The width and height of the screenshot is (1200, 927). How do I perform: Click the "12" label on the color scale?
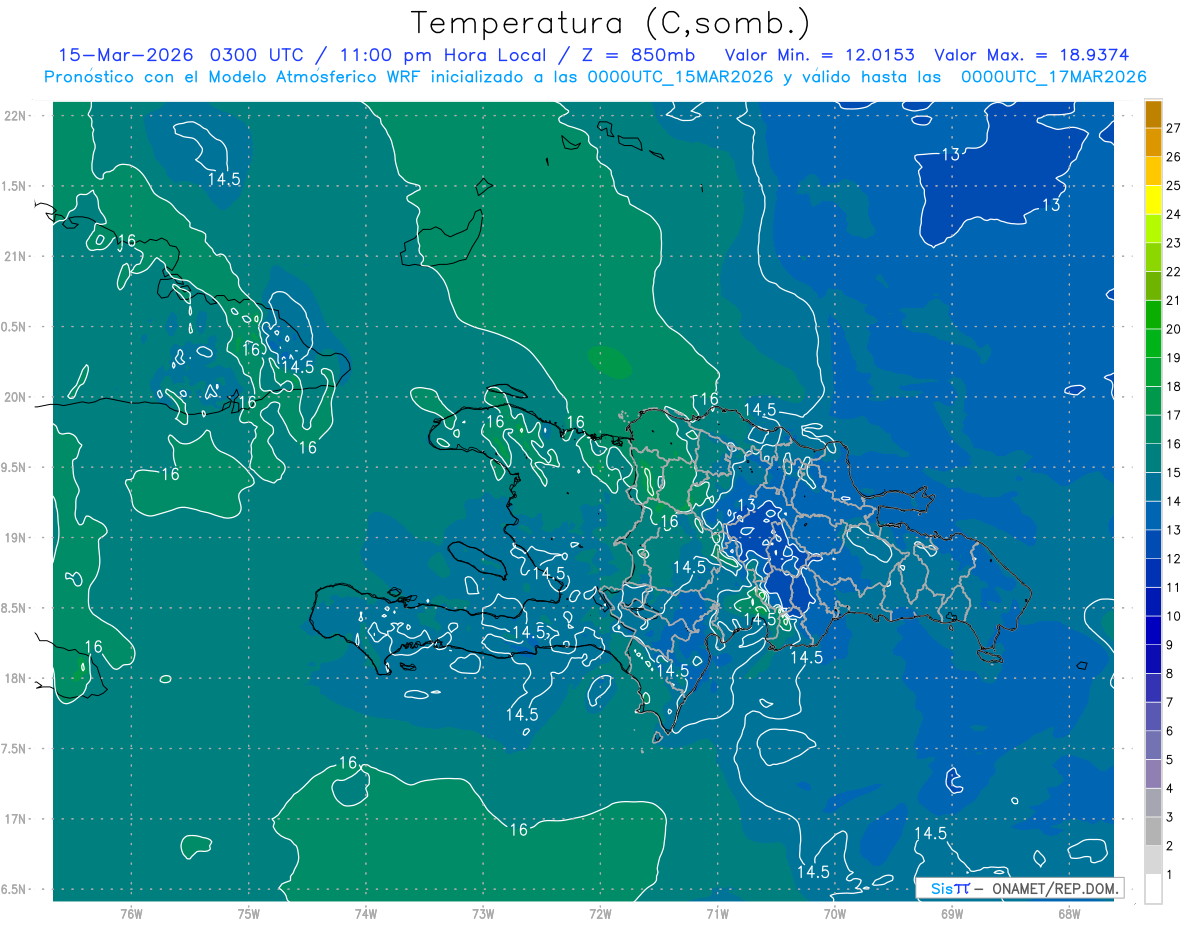[x=1174, y=559]
